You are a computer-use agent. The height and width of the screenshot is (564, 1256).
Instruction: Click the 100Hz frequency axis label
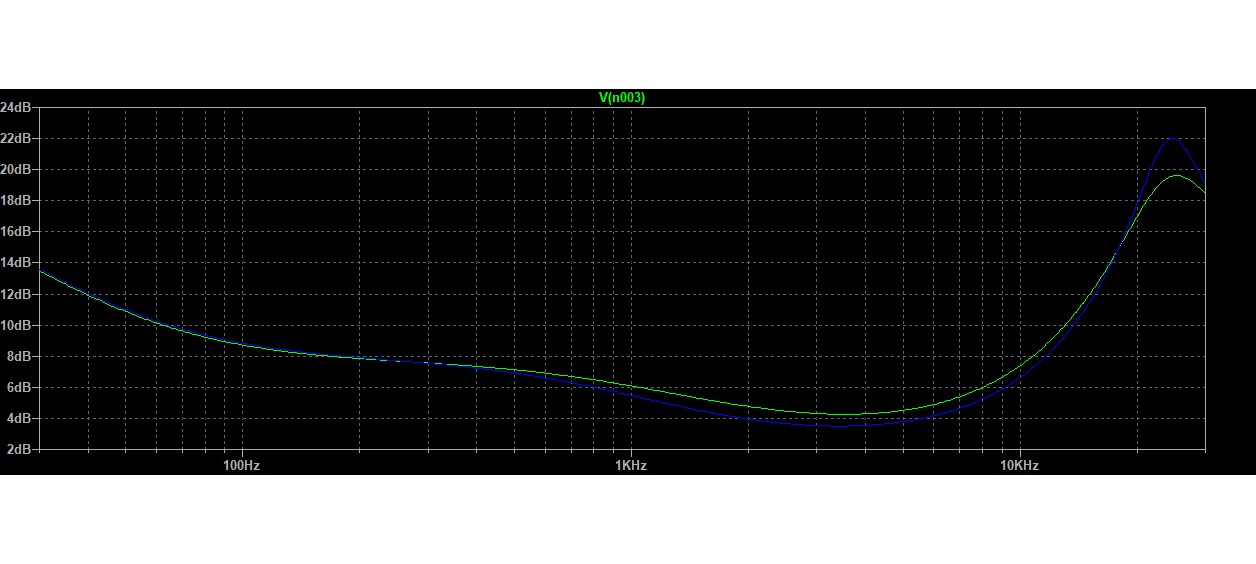pos(241,465)
